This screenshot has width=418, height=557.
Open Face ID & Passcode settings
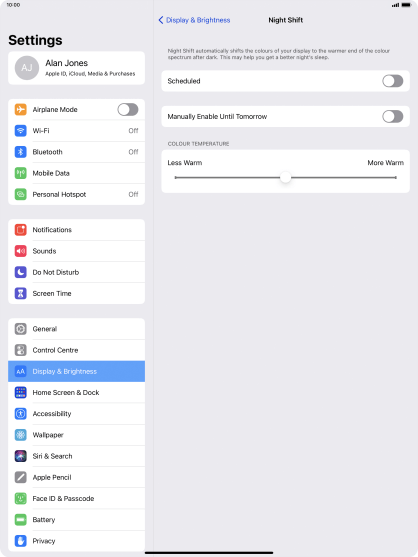[76, 499]
